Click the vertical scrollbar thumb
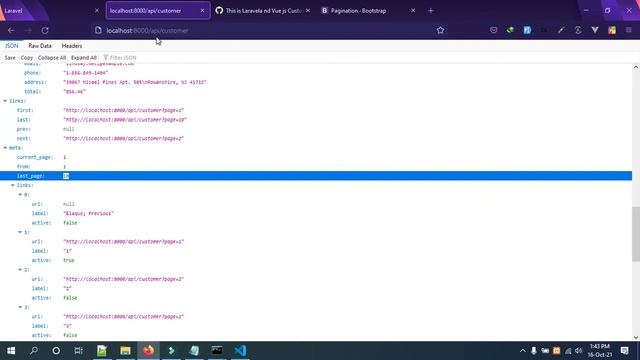Image resolution: width=640 pixels, height=360 pixels. [636, 234]
